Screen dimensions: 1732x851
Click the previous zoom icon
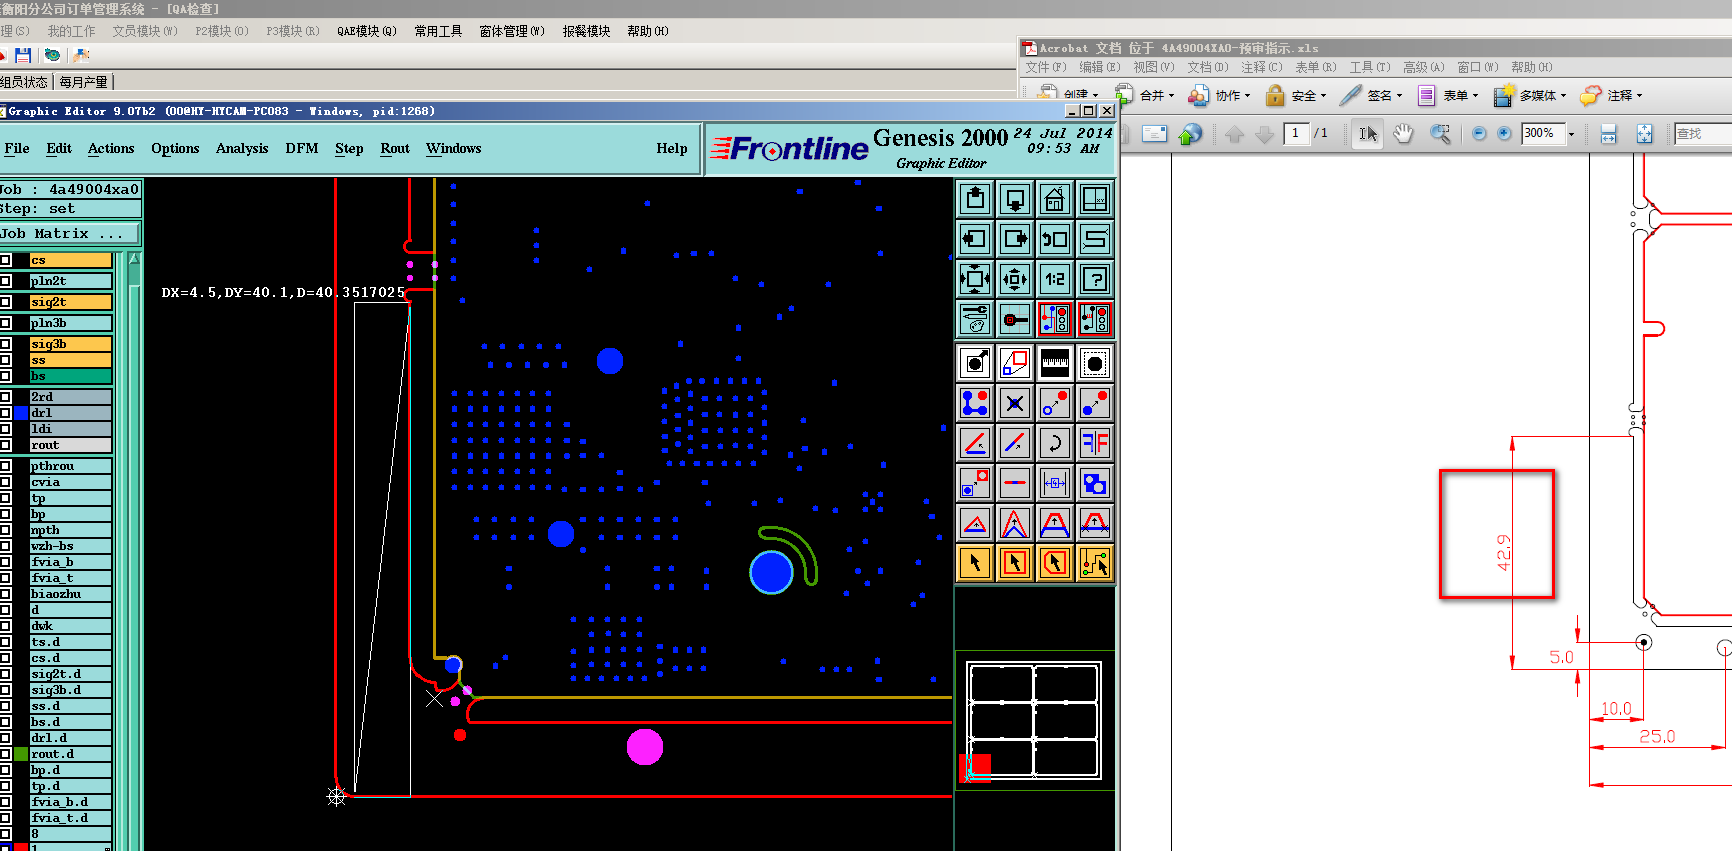1055,239
